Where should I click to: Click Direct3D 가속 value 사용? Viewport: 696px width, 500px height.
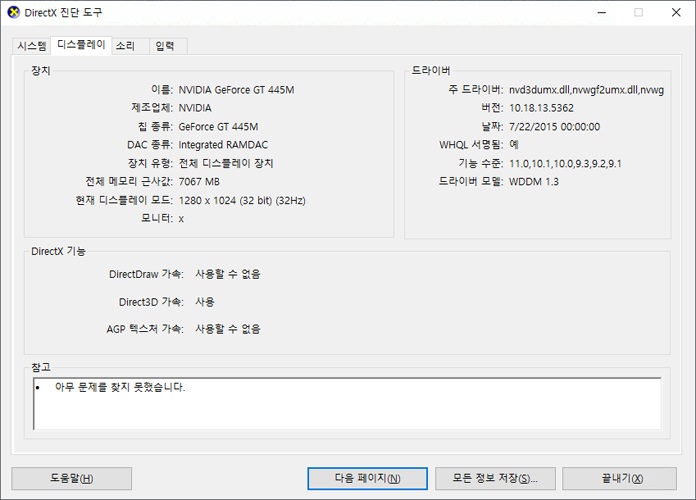coord(205,302)
